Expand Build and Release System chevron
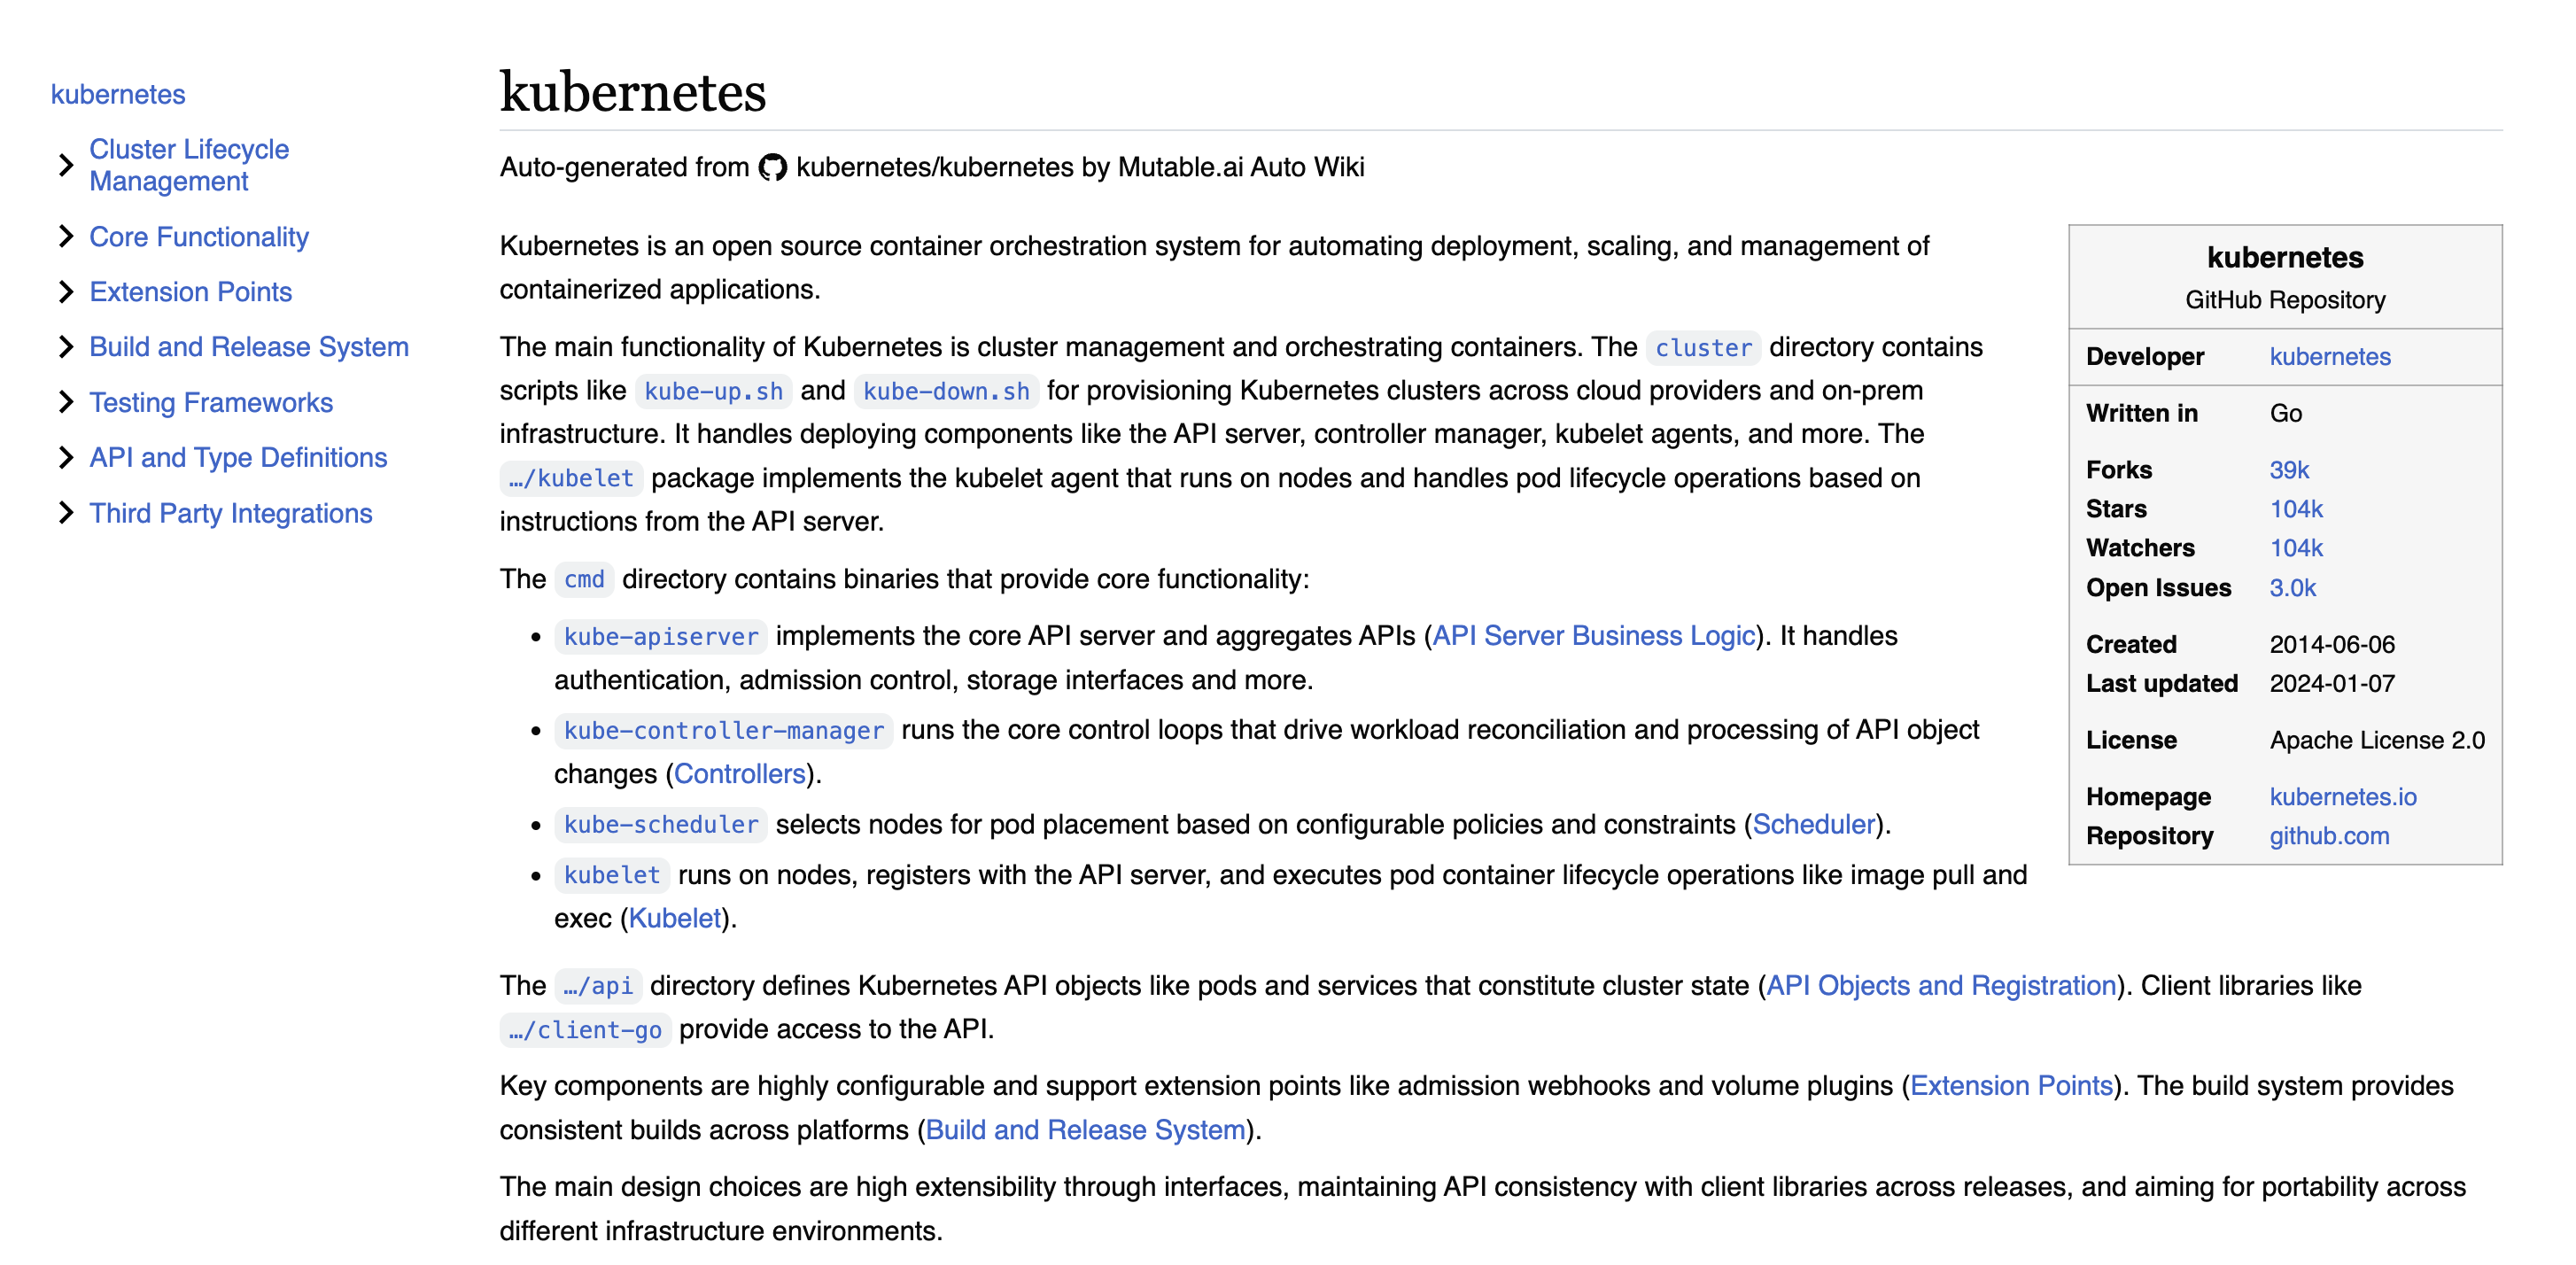Screen dimensions: 2576x1265 click(x=66, y=347)
